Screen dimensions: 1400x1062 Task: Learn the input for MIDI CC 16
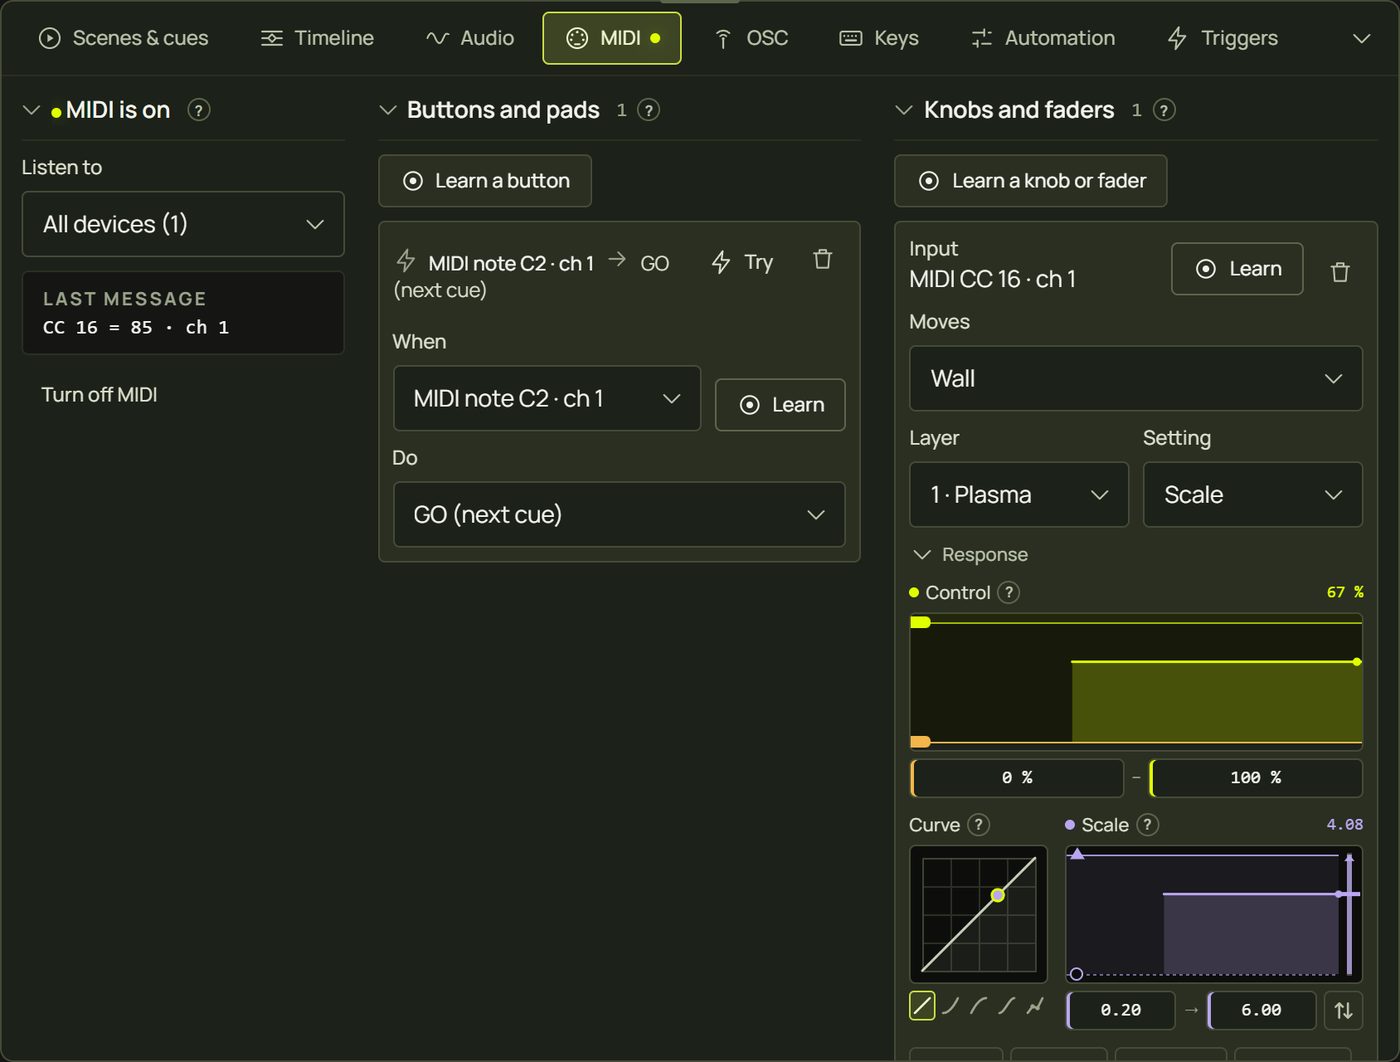[1237, 269]
